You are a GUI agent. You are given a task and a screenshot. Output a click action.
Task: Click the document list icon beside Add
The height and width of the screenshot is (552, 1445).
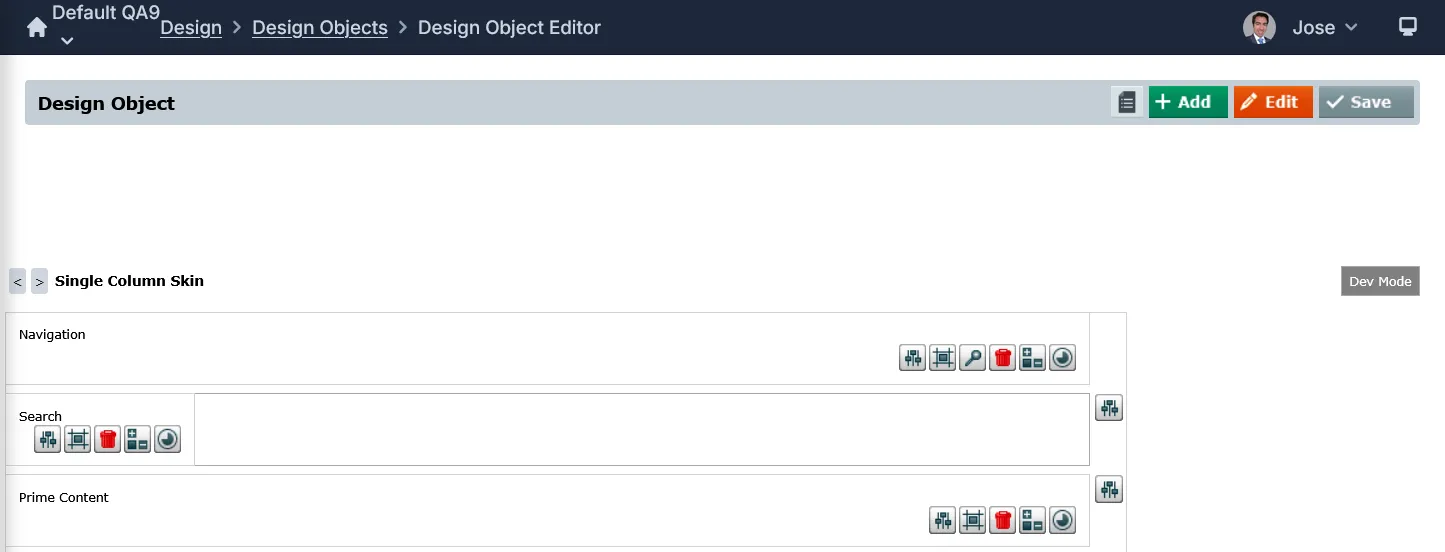pyautogui.click(x=1127, y=102)
